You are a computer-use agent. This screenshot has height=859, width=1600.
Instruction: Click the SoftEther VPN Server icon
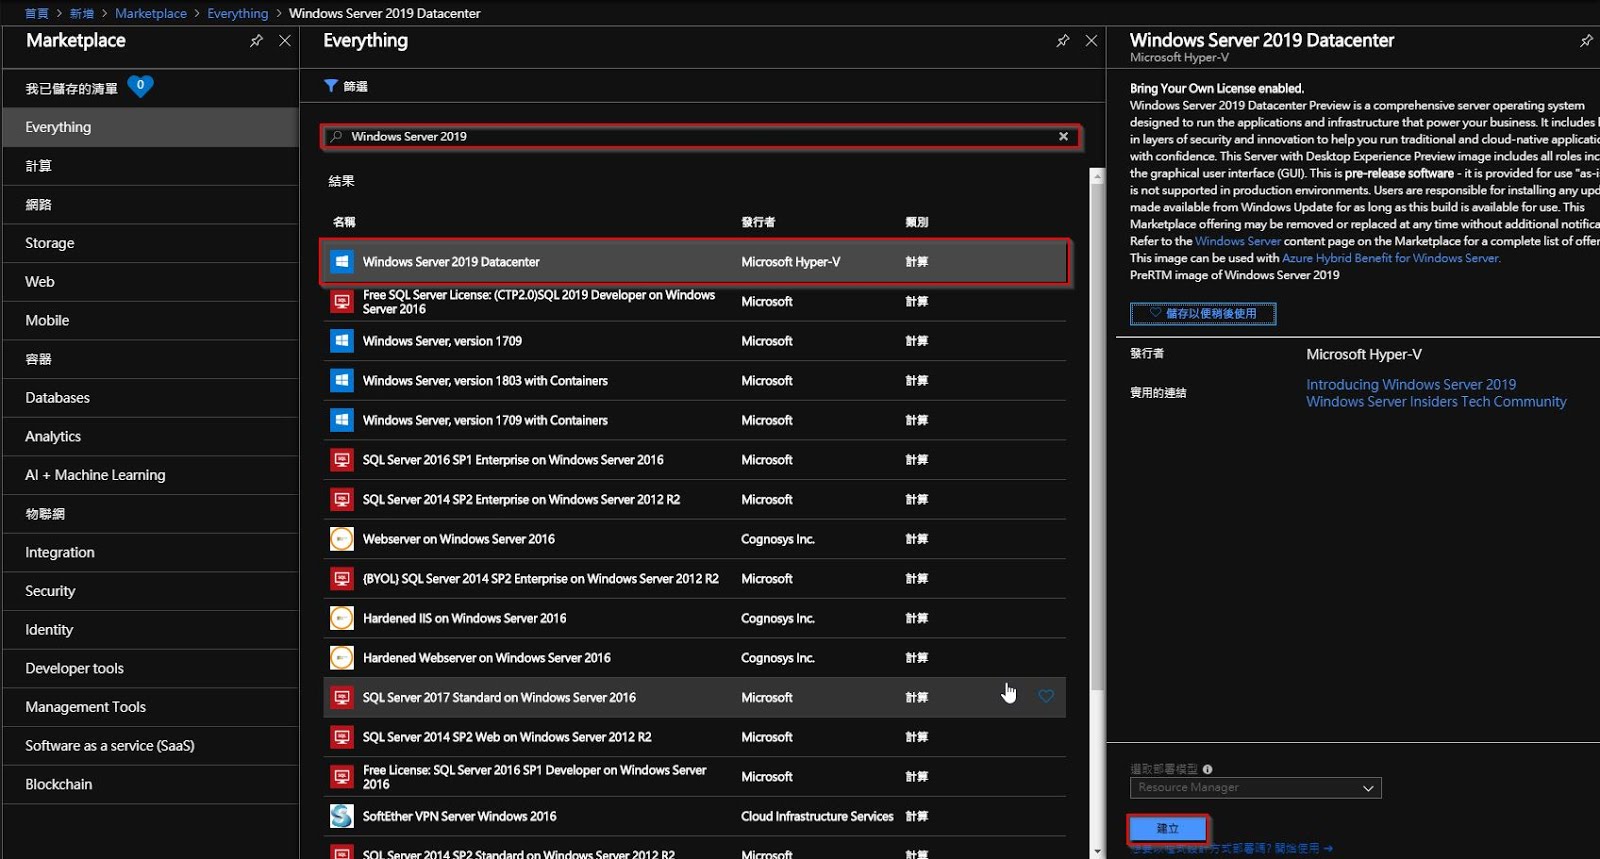tap(342, 816)
